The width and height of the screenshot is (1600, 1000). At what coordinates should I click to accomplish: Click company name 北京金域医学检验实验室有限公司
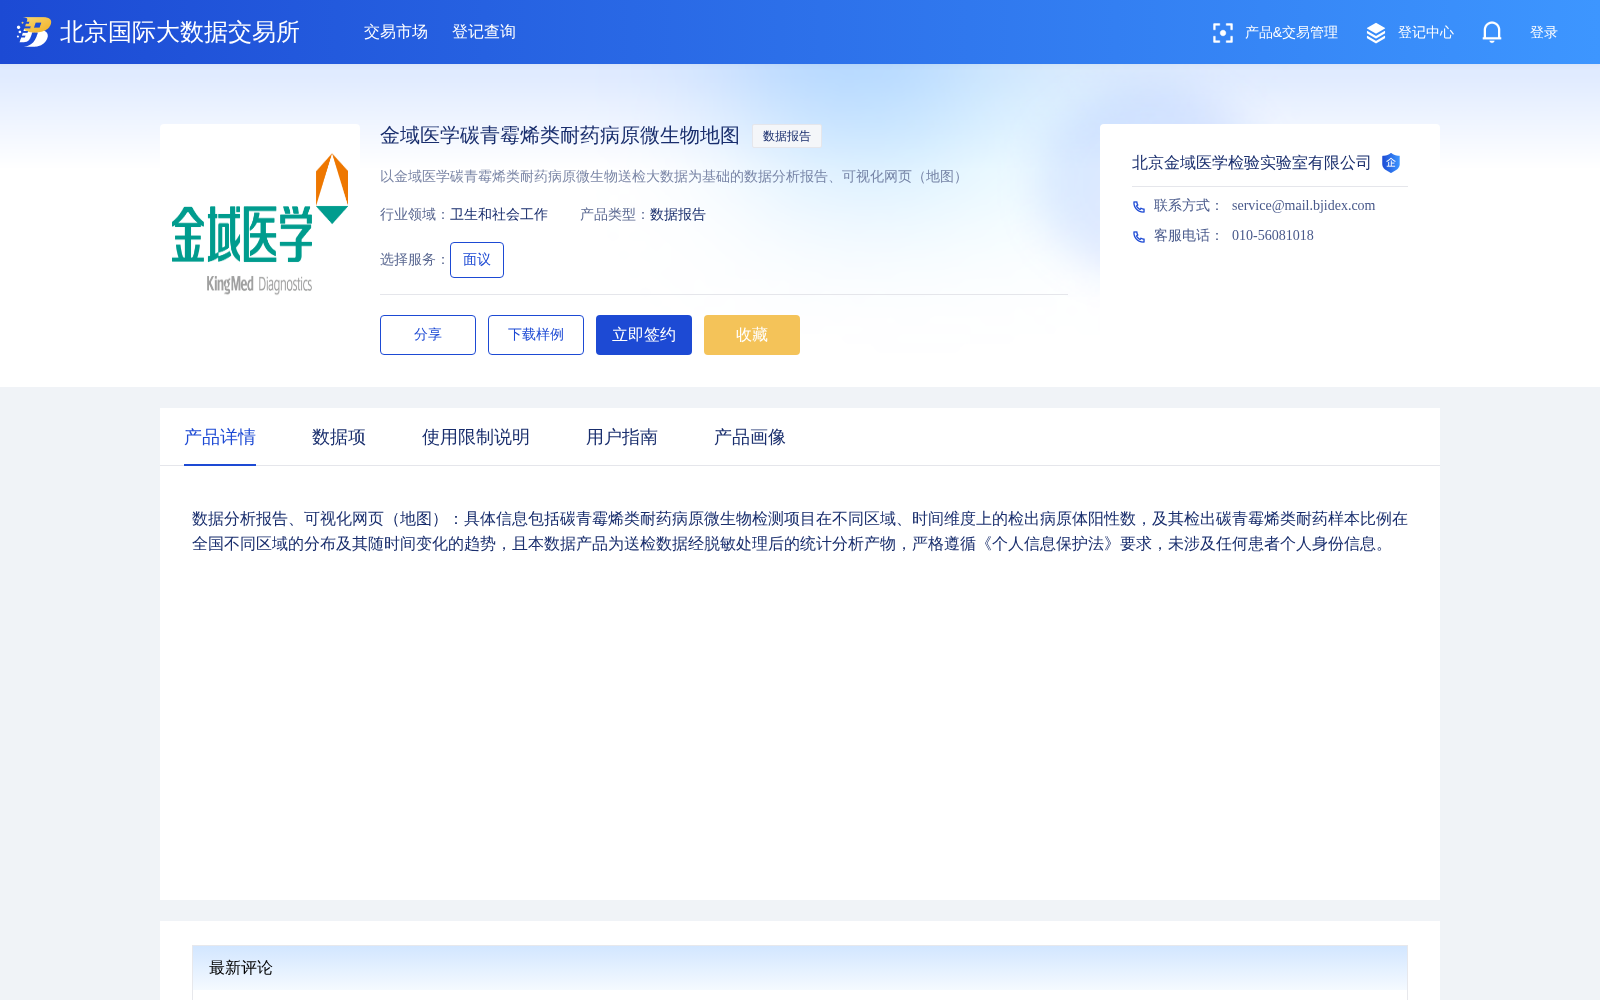(1252, 163)
